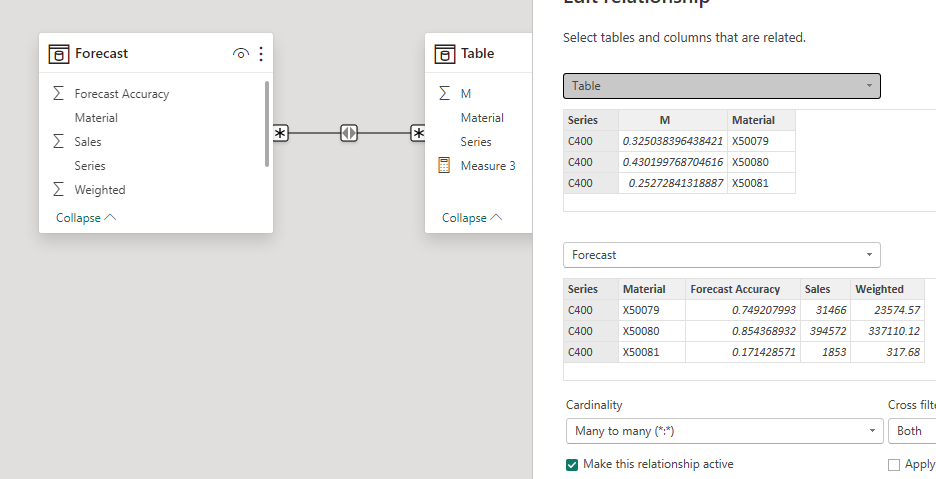
Task: Select Measure 3 in Table card
Action: tap(488, 165)
